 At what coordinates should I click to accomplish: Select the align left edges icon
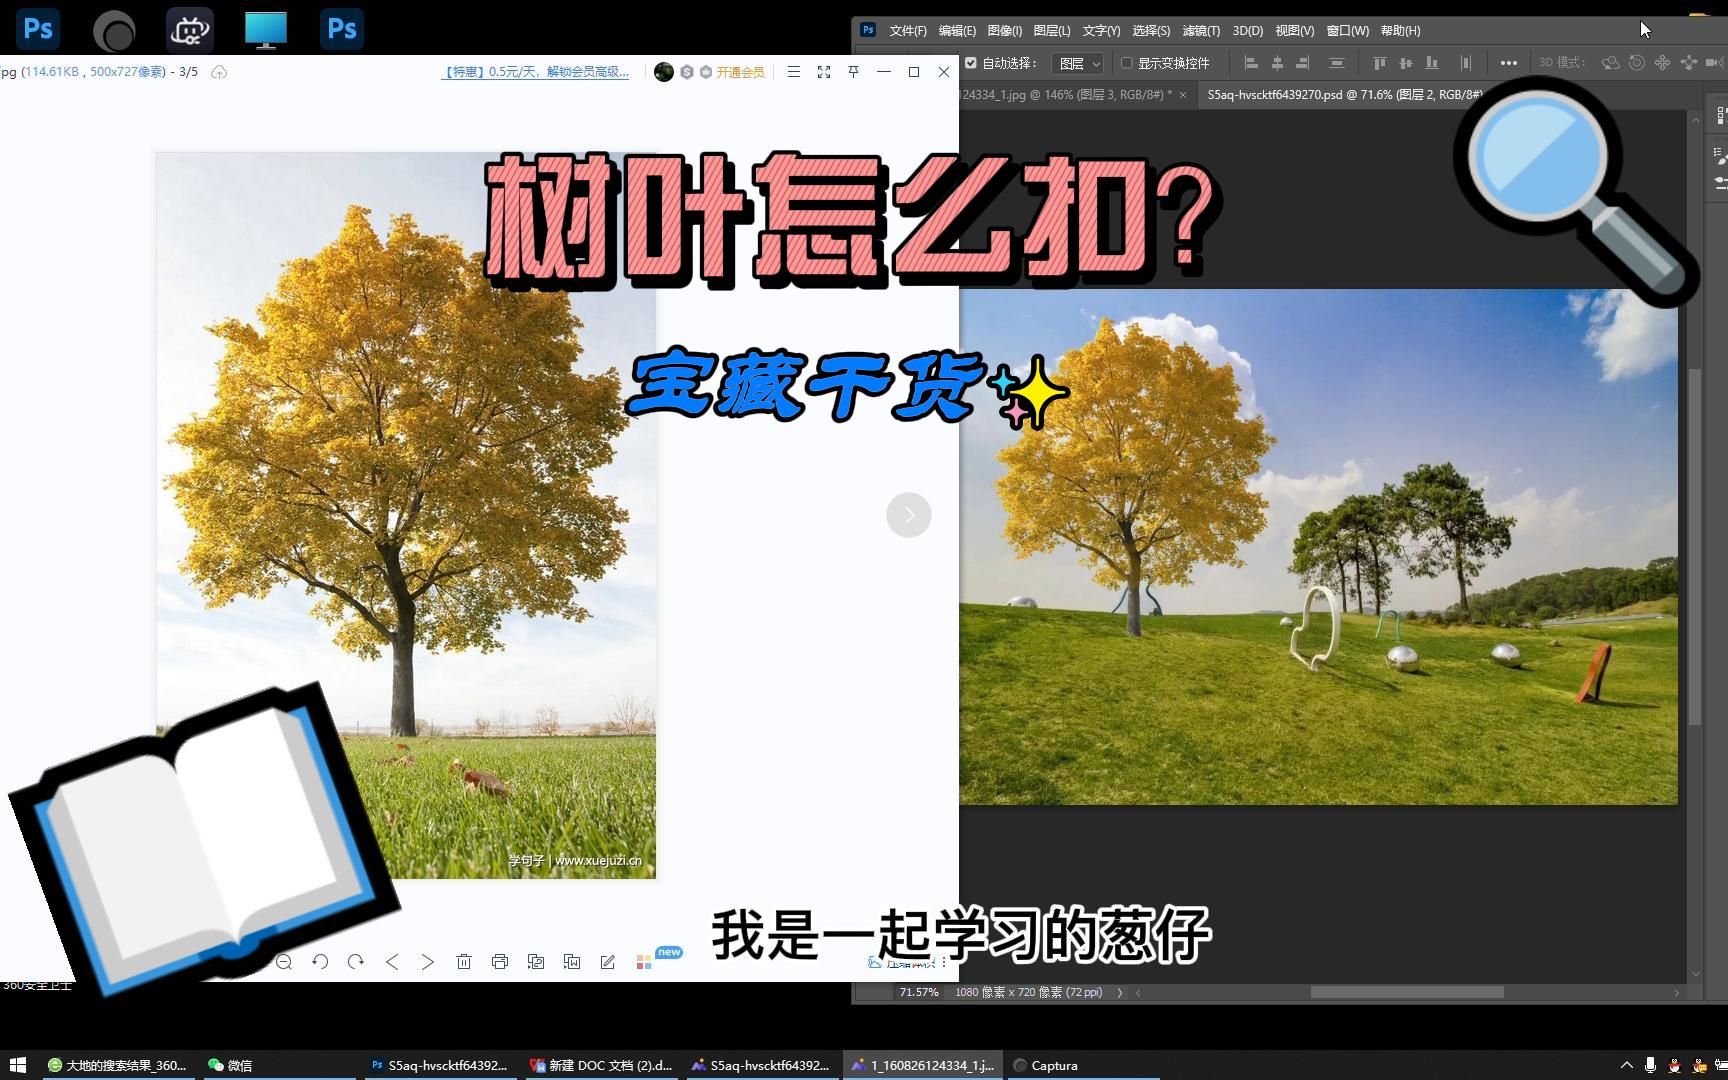pos(1251,63)
